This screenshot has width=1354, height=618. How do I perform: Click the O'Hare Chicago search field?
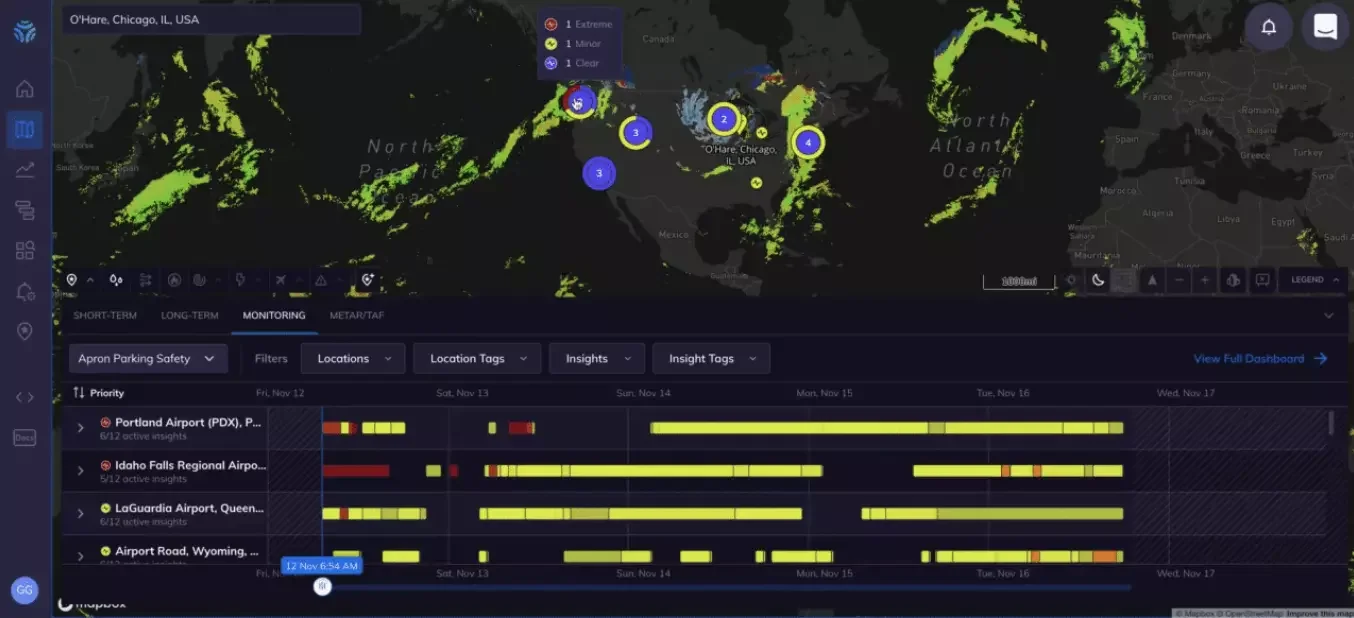[210, 19]
